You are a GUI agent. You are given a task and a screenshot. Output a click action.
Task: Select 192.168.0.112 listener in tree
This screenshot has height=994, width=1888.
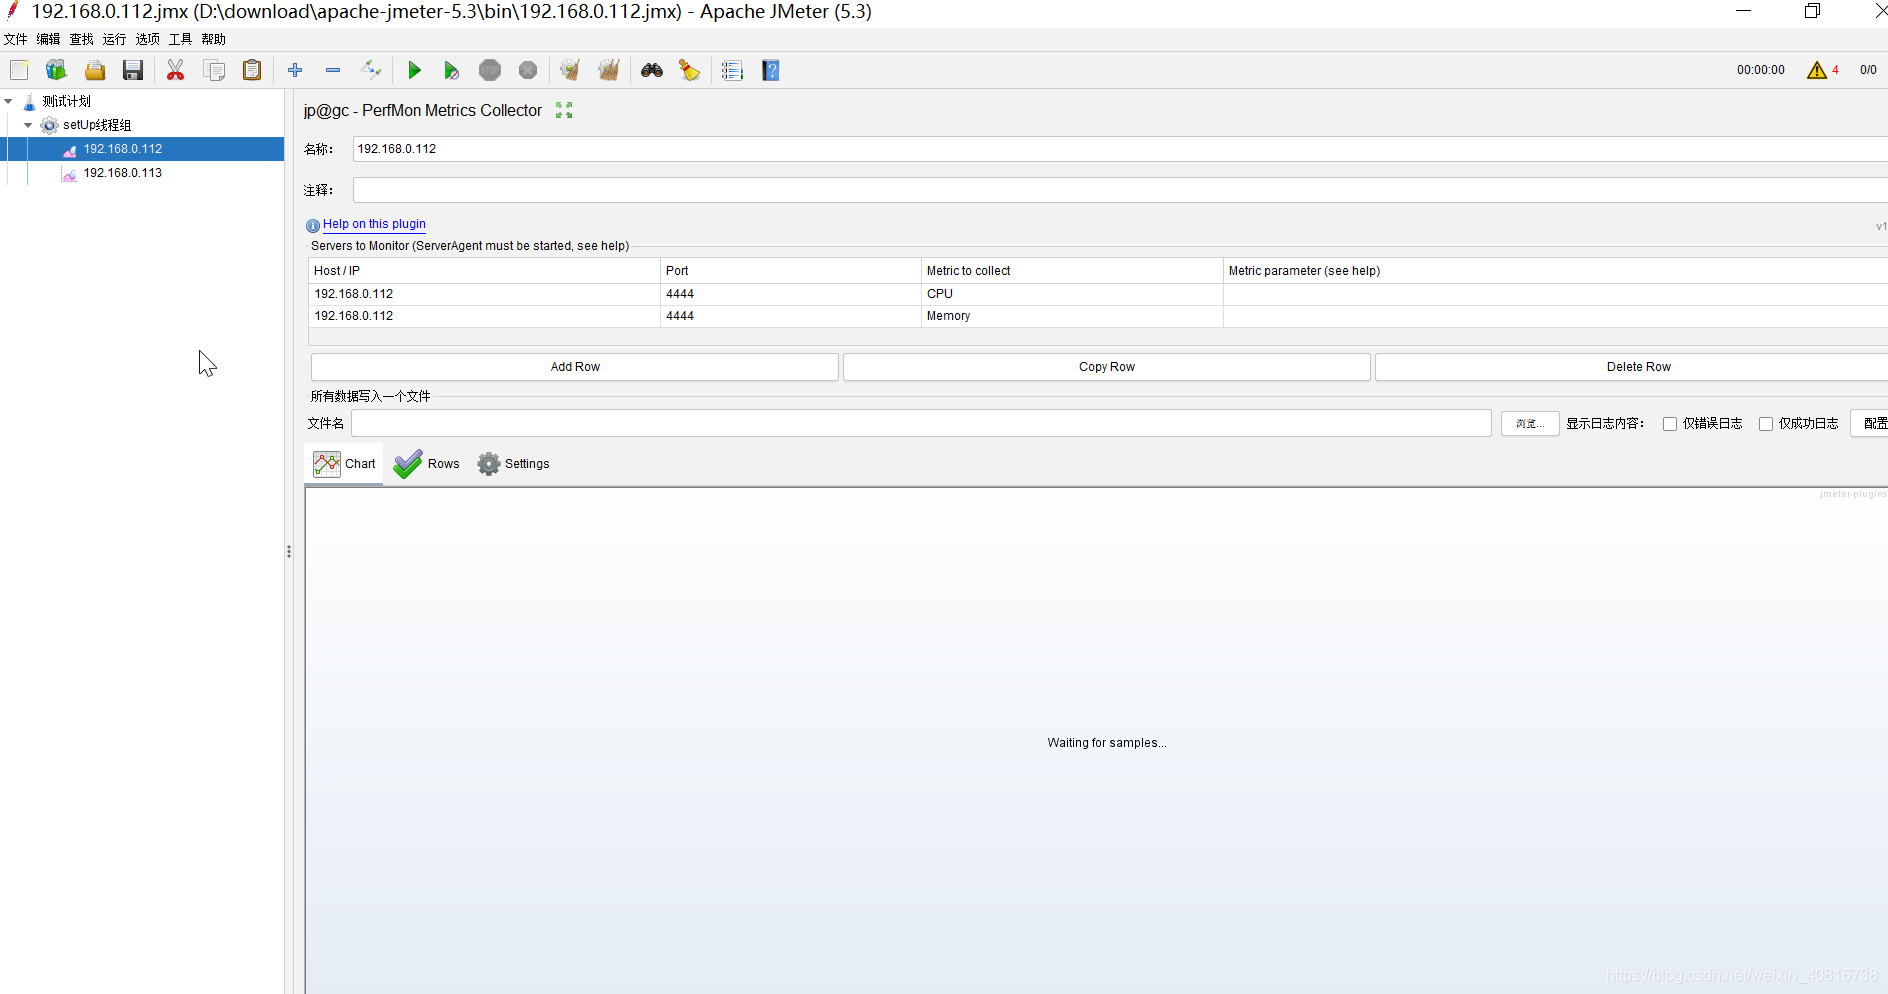[x=123, y=149]
